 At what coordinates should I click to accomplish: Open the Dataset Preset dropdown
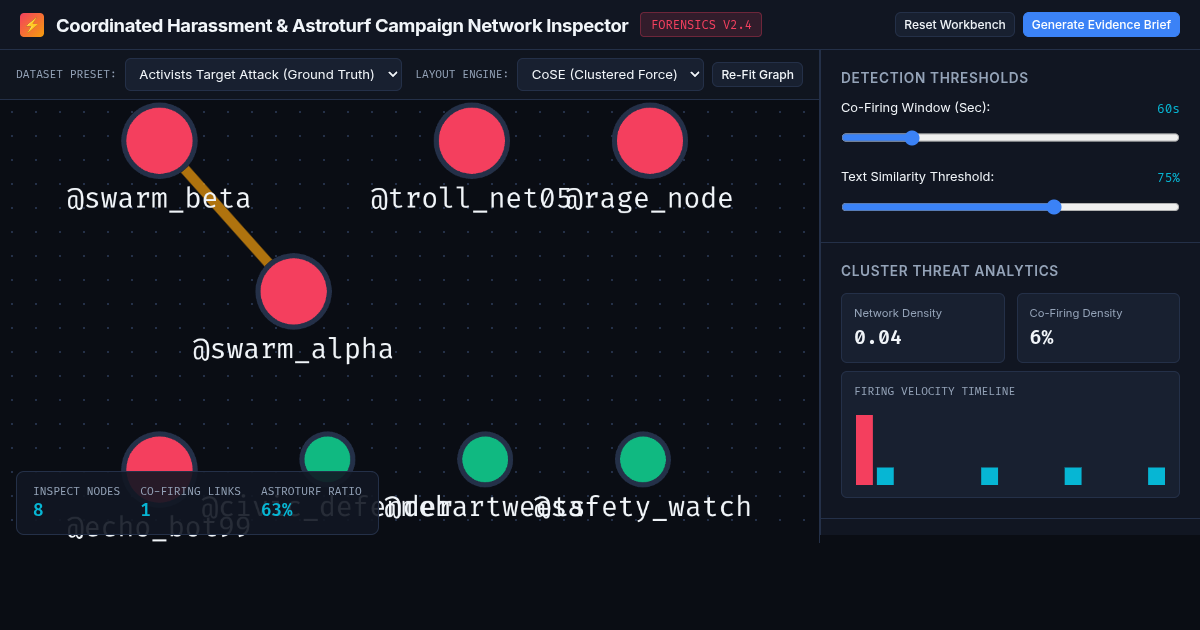(263, 74)
